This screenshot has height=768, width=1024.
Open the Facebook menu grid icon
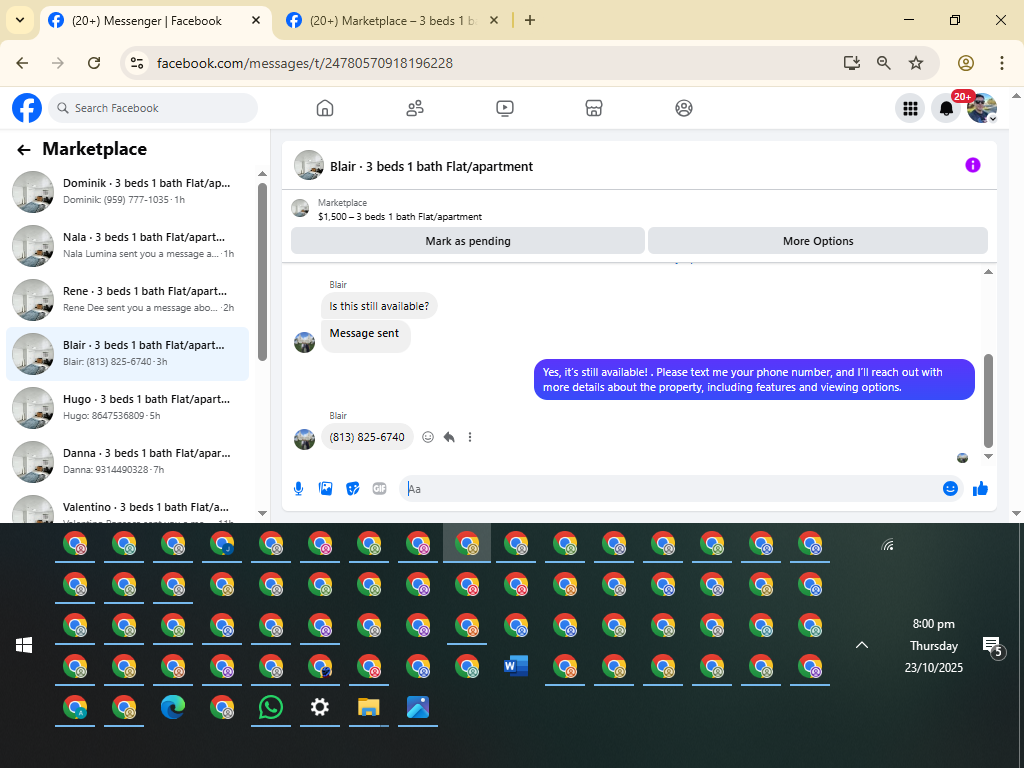coord(910,108)
